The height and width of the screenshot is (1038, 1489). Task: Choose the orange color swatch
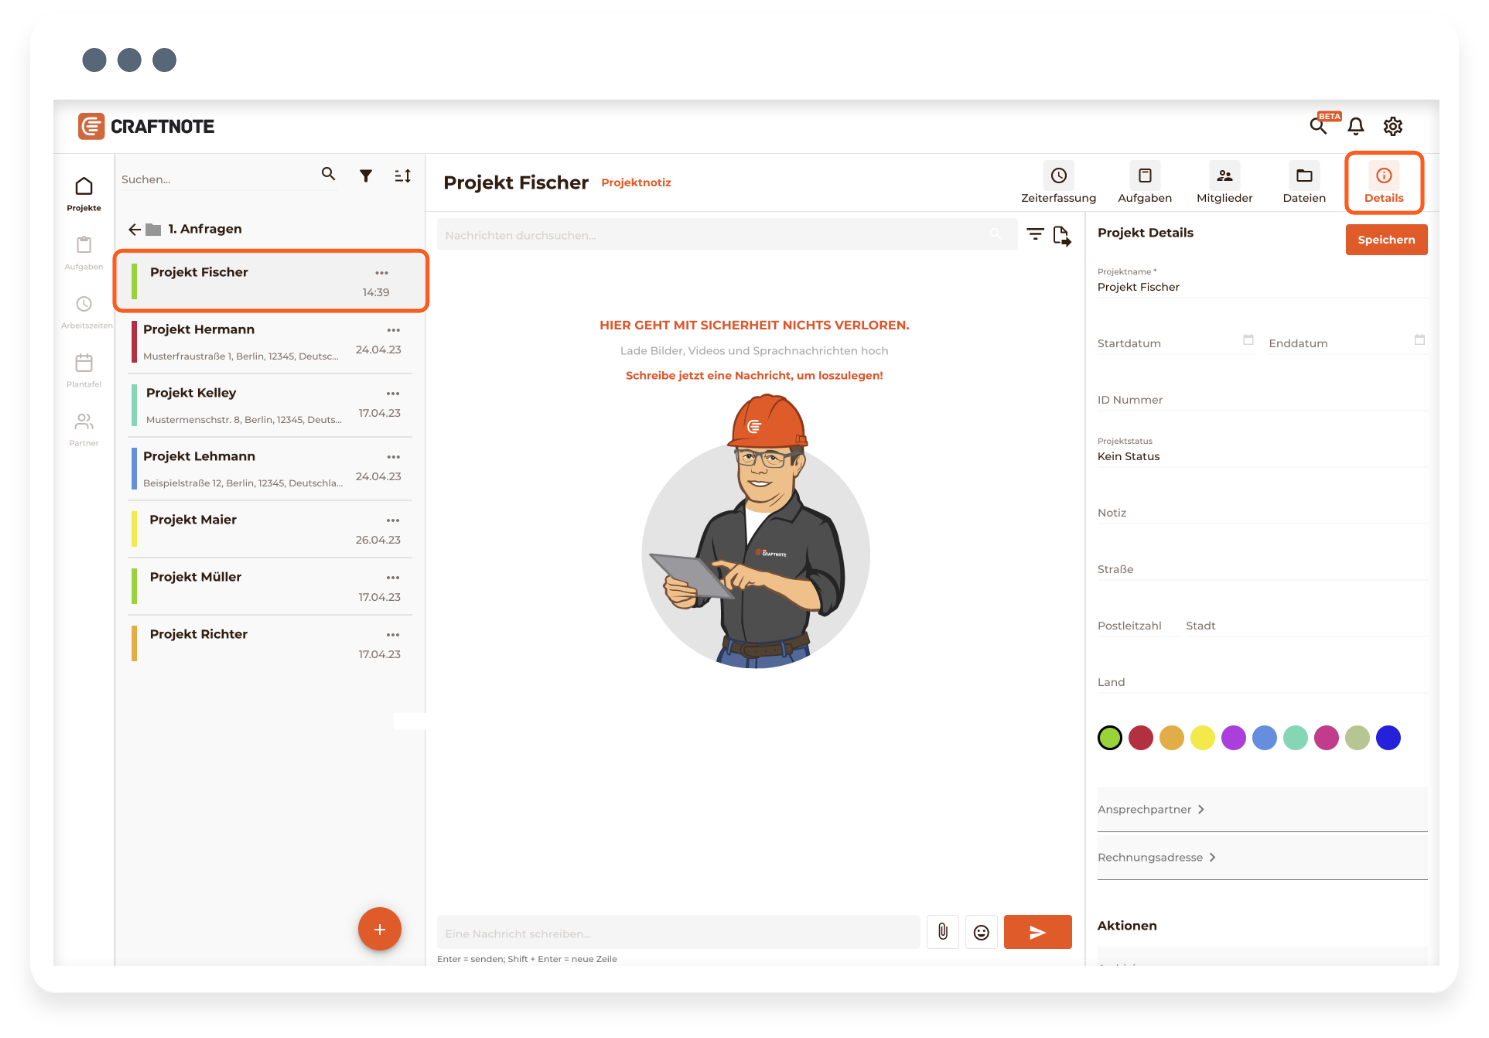1172,738
